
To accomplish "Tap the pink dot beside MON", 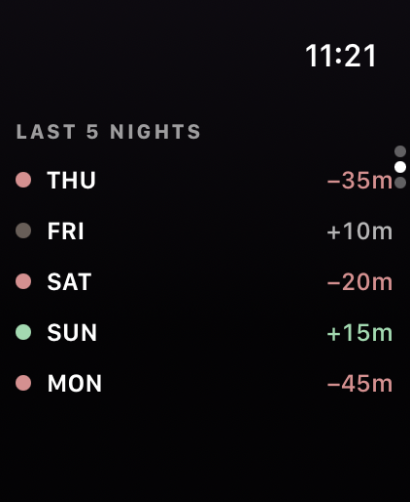I will [23, 383].
